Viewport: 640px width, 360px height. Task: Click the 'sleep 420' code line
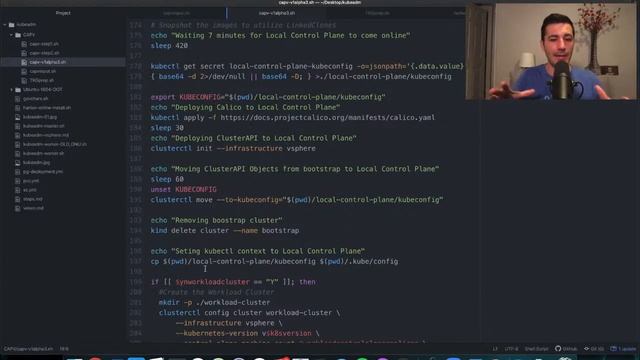pos(169,46)
